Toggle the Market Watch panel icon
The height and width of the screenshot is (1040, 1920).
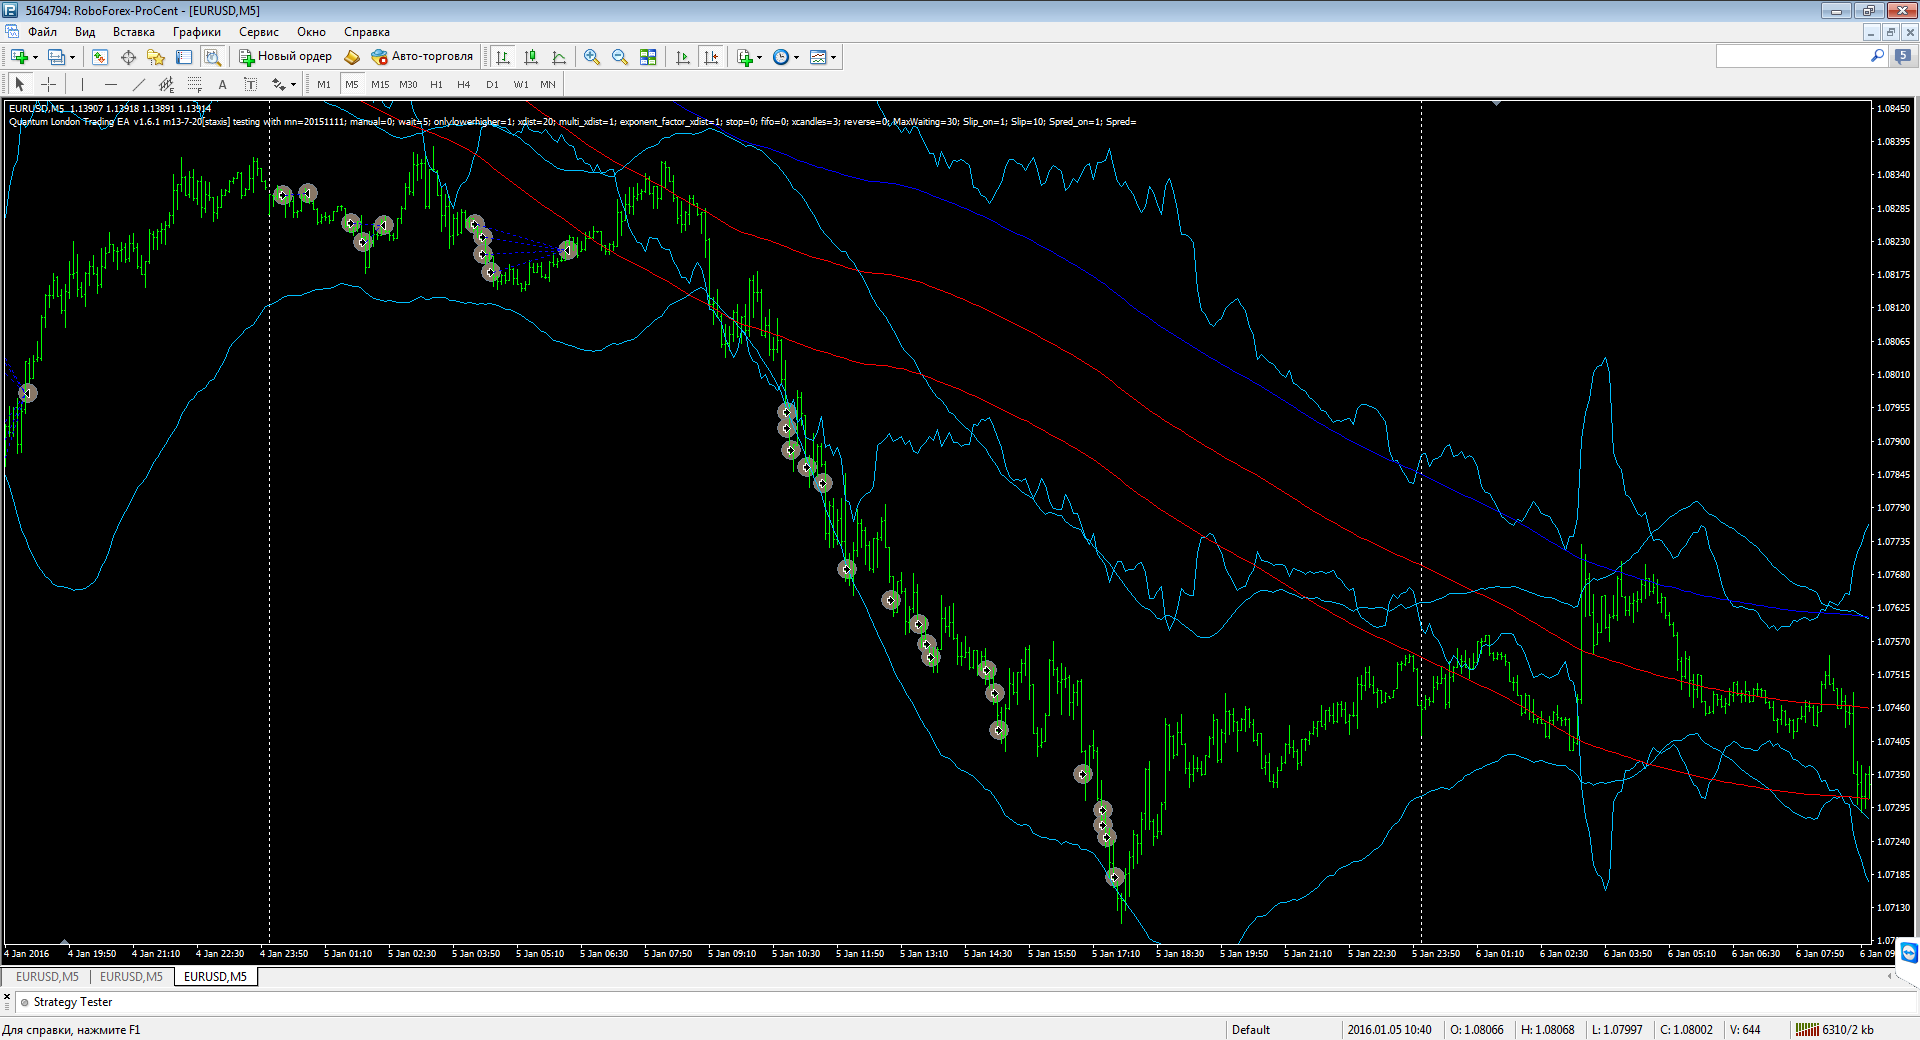pyautogui.click(x=99, y=57)
